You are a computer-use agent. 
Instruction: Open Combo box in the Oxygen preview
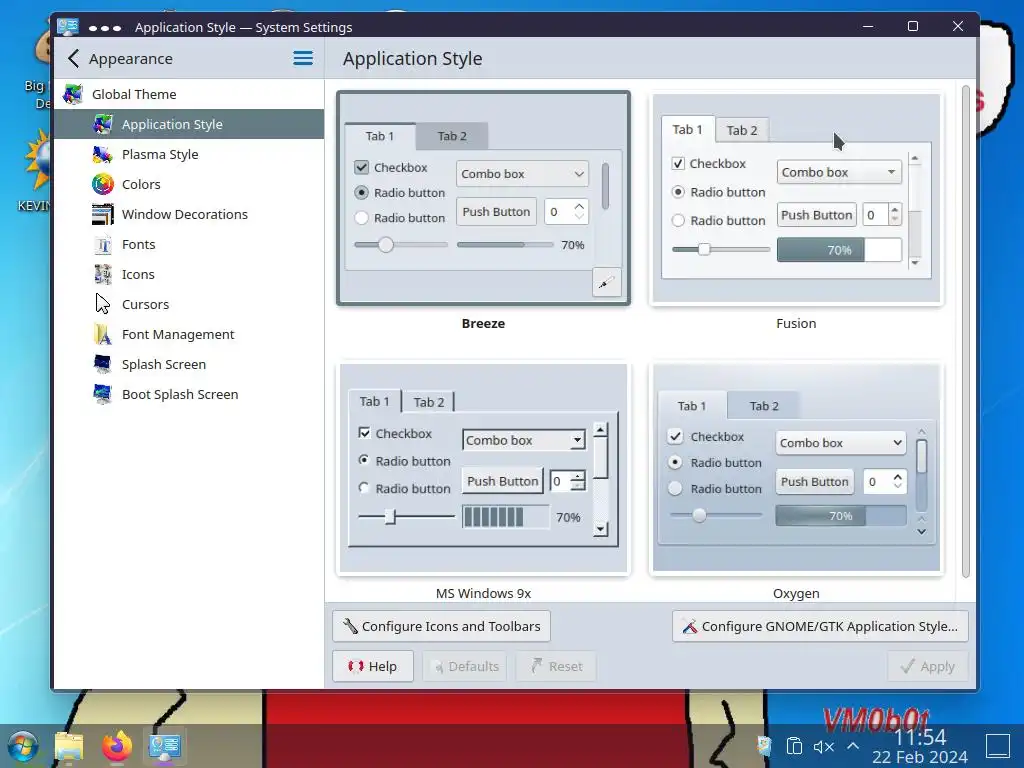pos(840,443)
